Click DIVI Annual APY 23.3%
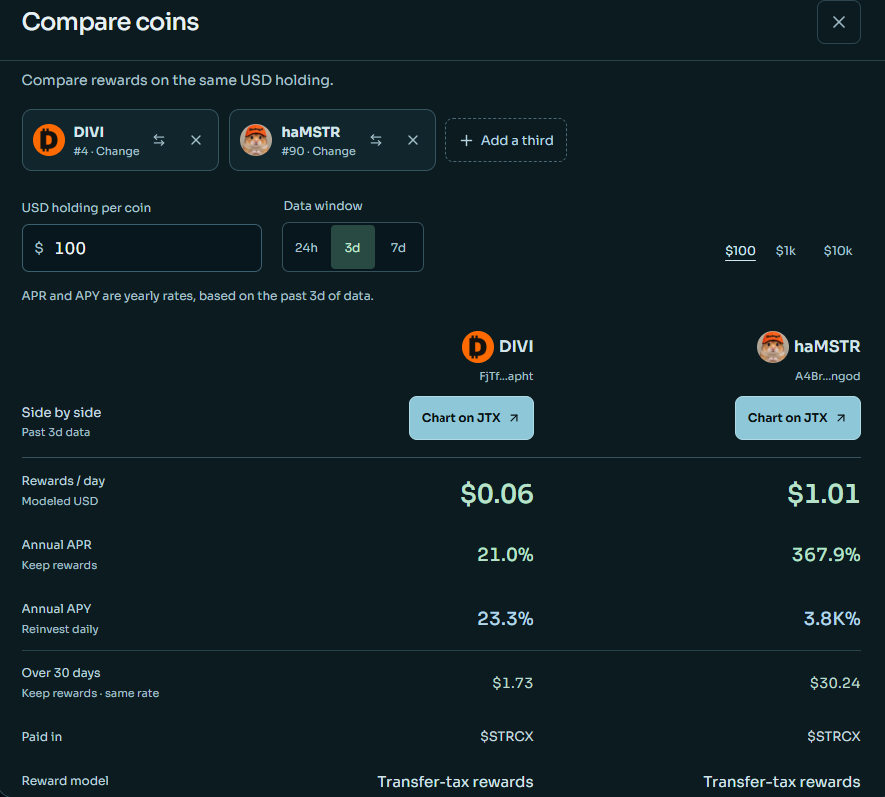The width and height of the screenshot is (885, 797). tap(505, 619)
